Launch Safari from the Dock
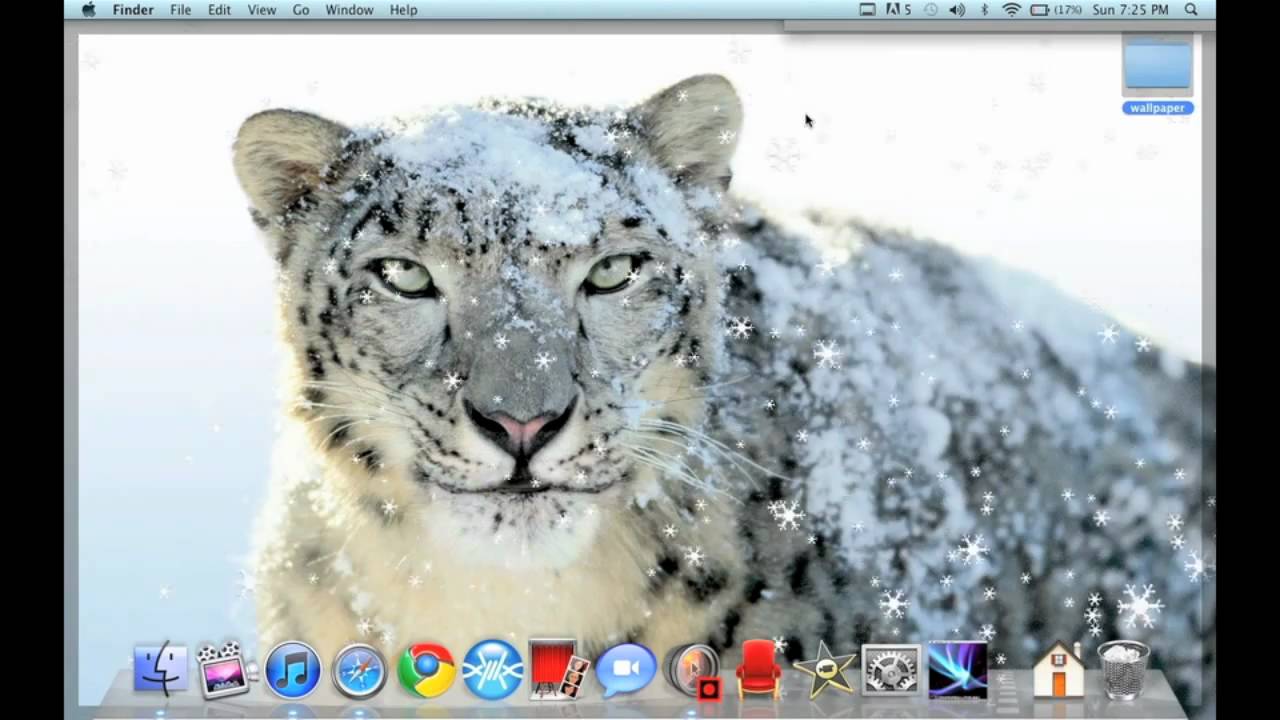This screenshot has height=720, width=1280. click(359, 670)
